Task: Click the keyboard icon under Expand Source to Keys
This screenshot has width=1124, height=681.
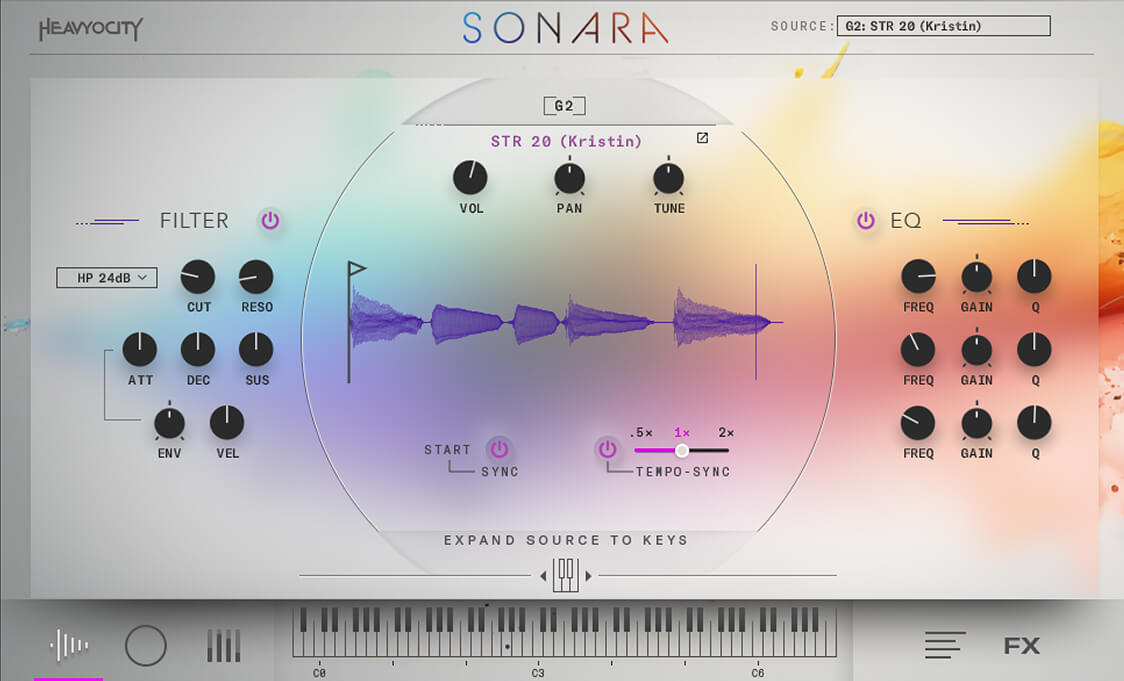Action: click(565, 575)
